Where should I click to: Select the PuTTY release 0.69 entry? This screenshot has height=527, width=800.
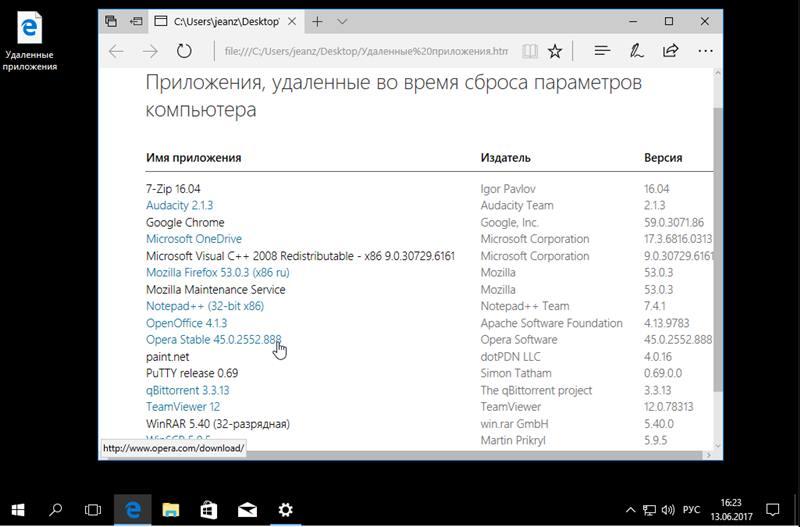tap(192, 373)
